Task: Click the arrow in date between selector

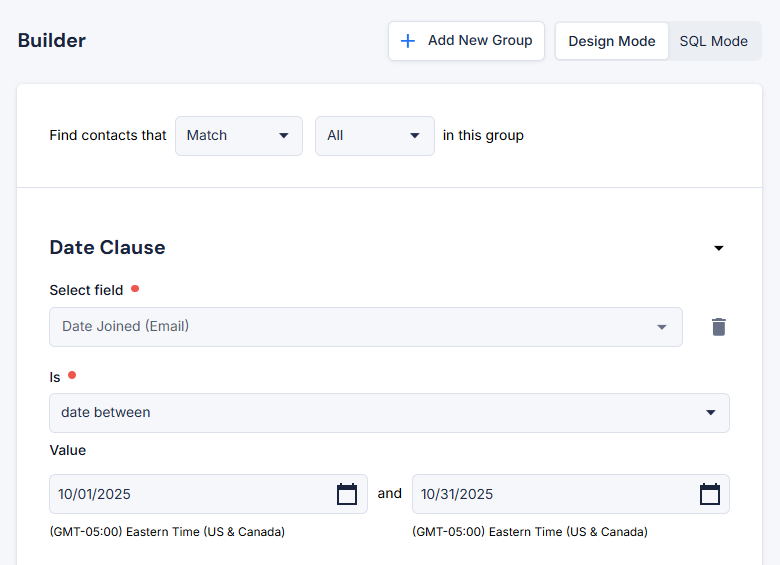Action: (x=710, y=412)
